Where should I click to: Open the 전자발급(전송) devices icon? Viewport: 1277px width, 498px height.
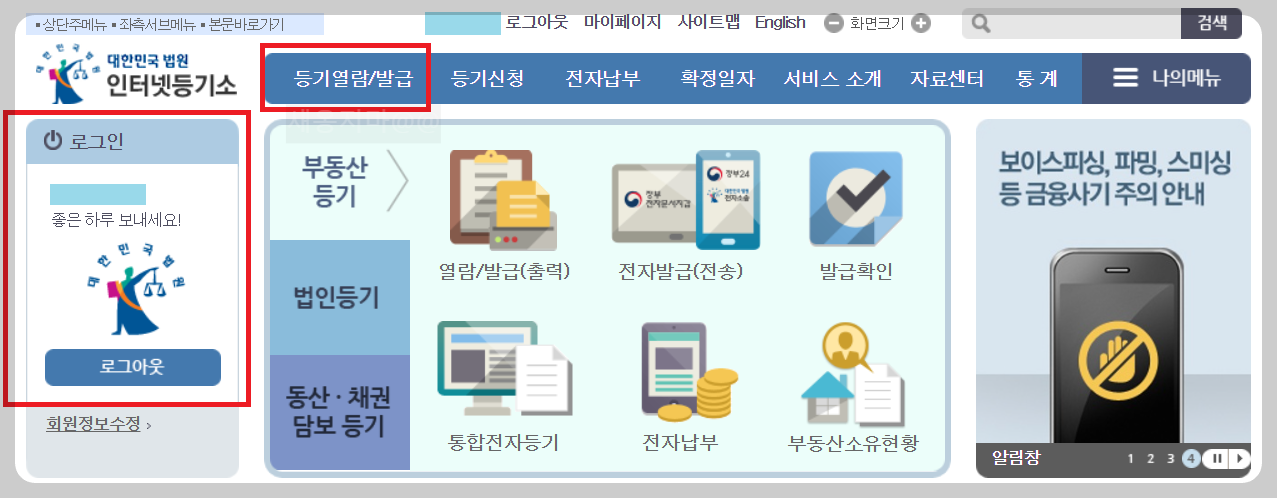686,200
